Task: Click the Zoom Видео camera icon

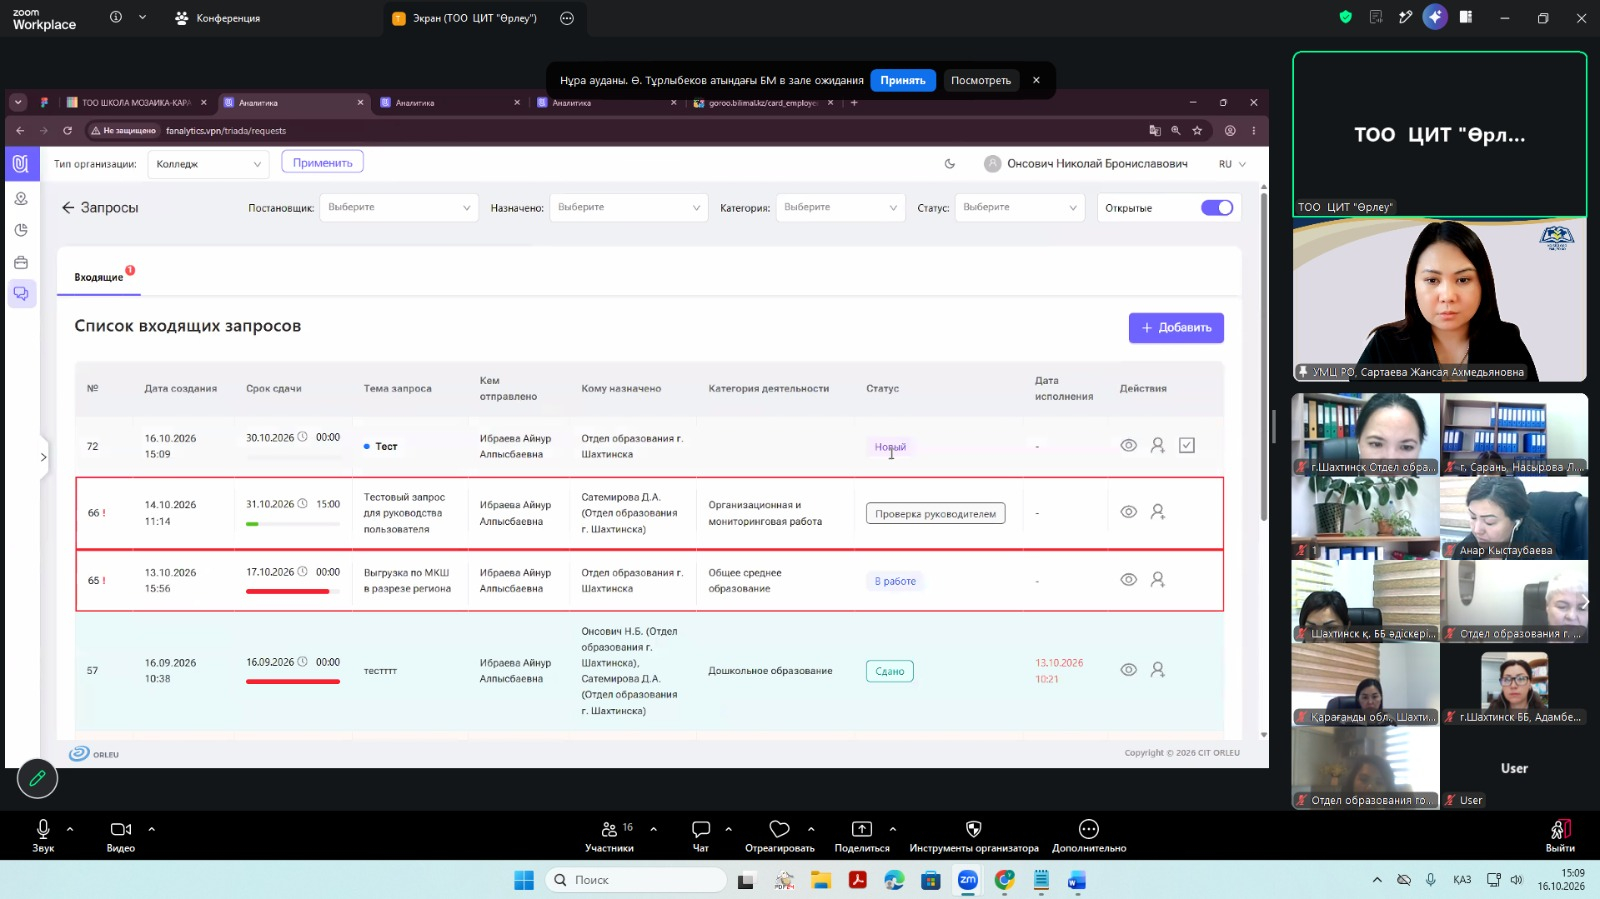Action: (x=121, y=829)
